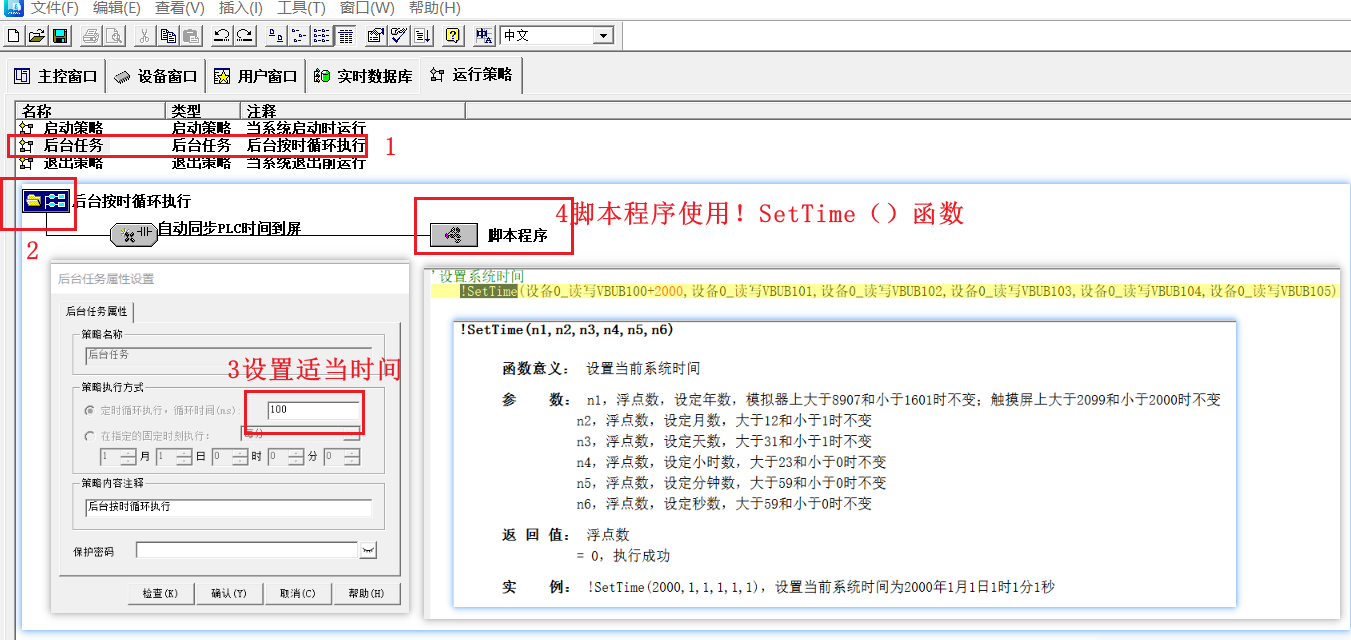Switch to the 实时数据库 tab
Viewport: 1351px width, 640px height.
click(x=362, y=76)
